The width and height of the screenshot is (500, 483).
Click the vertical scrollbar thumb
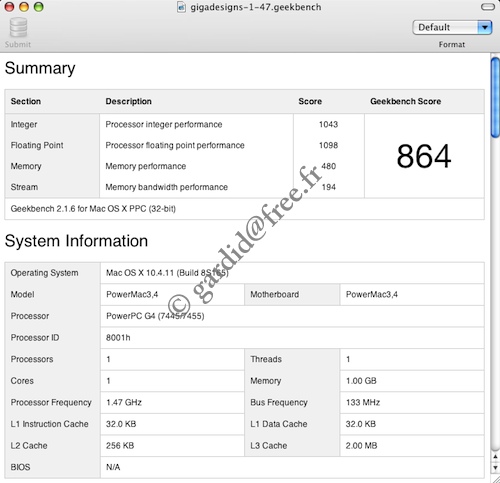(495, 97)
